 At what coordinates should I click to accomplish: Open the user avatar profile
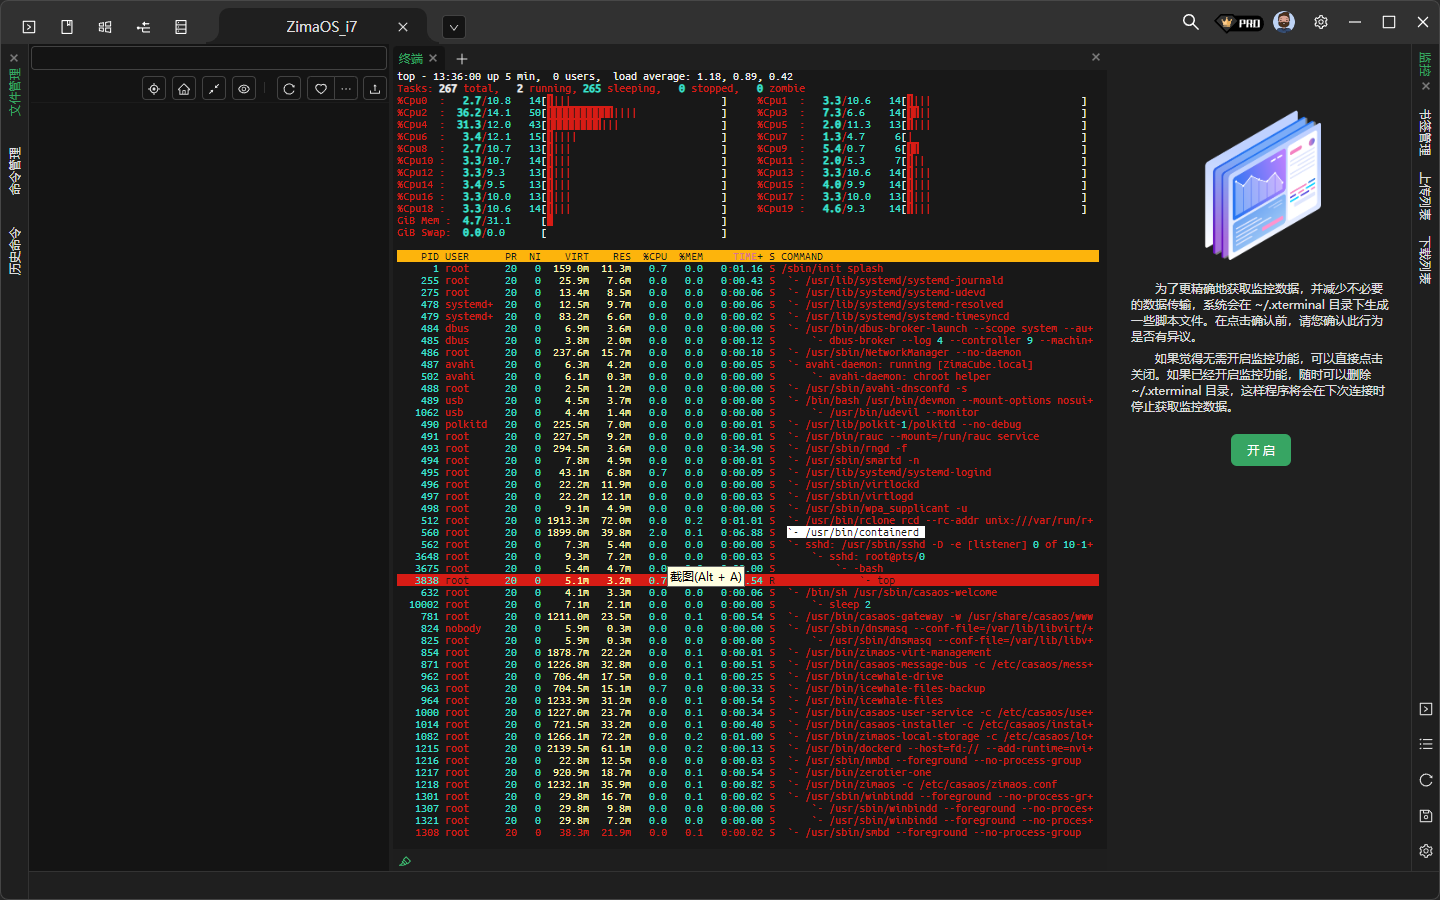1284,22
